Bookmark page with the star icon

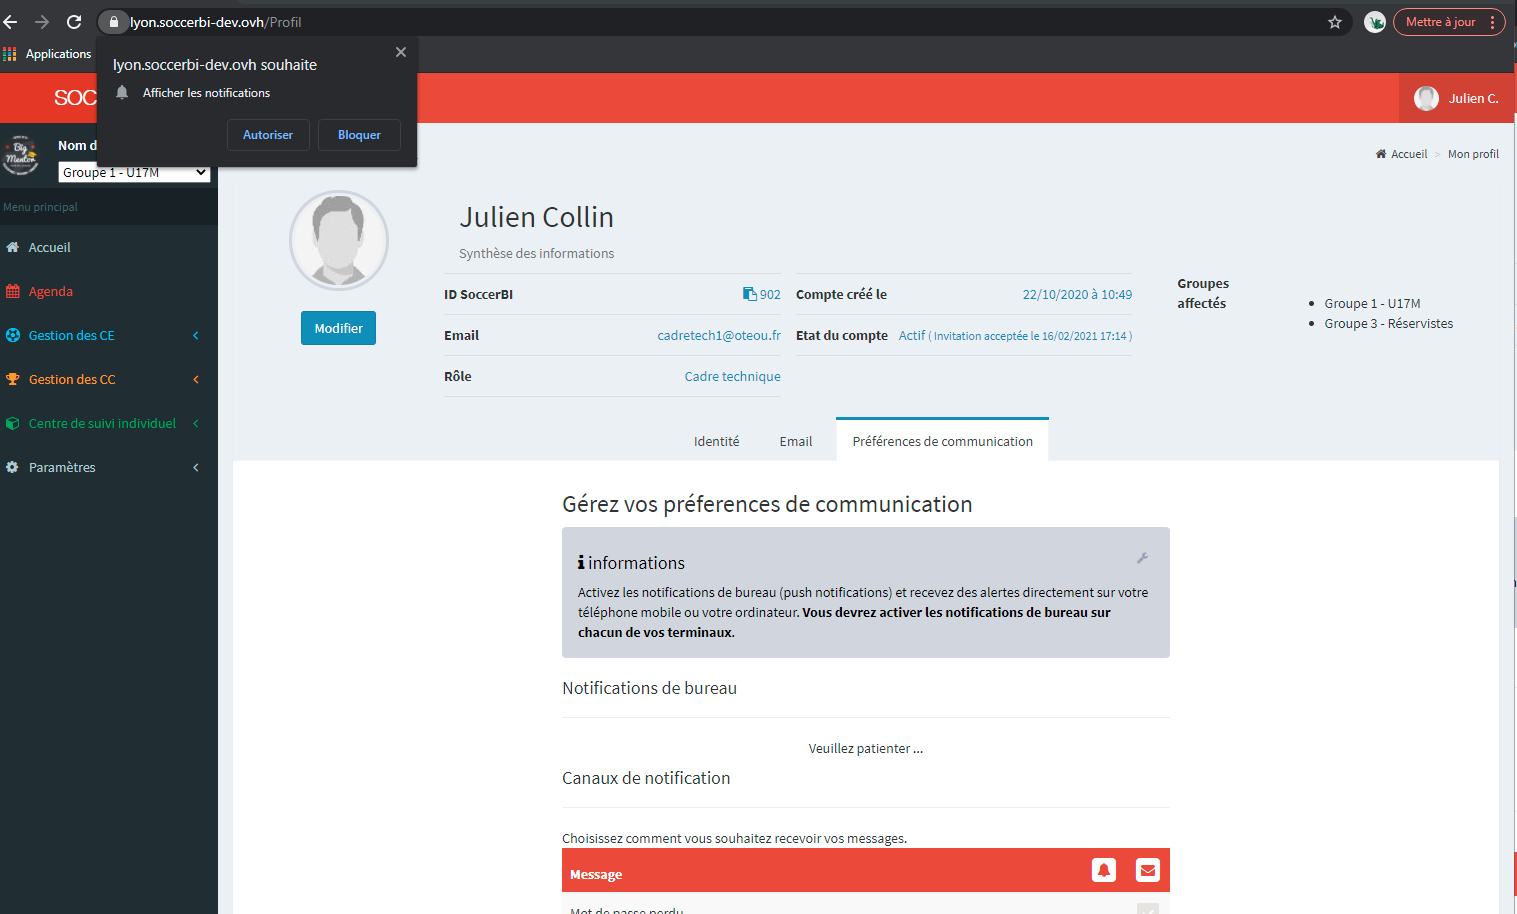(x=1335, y=22)
